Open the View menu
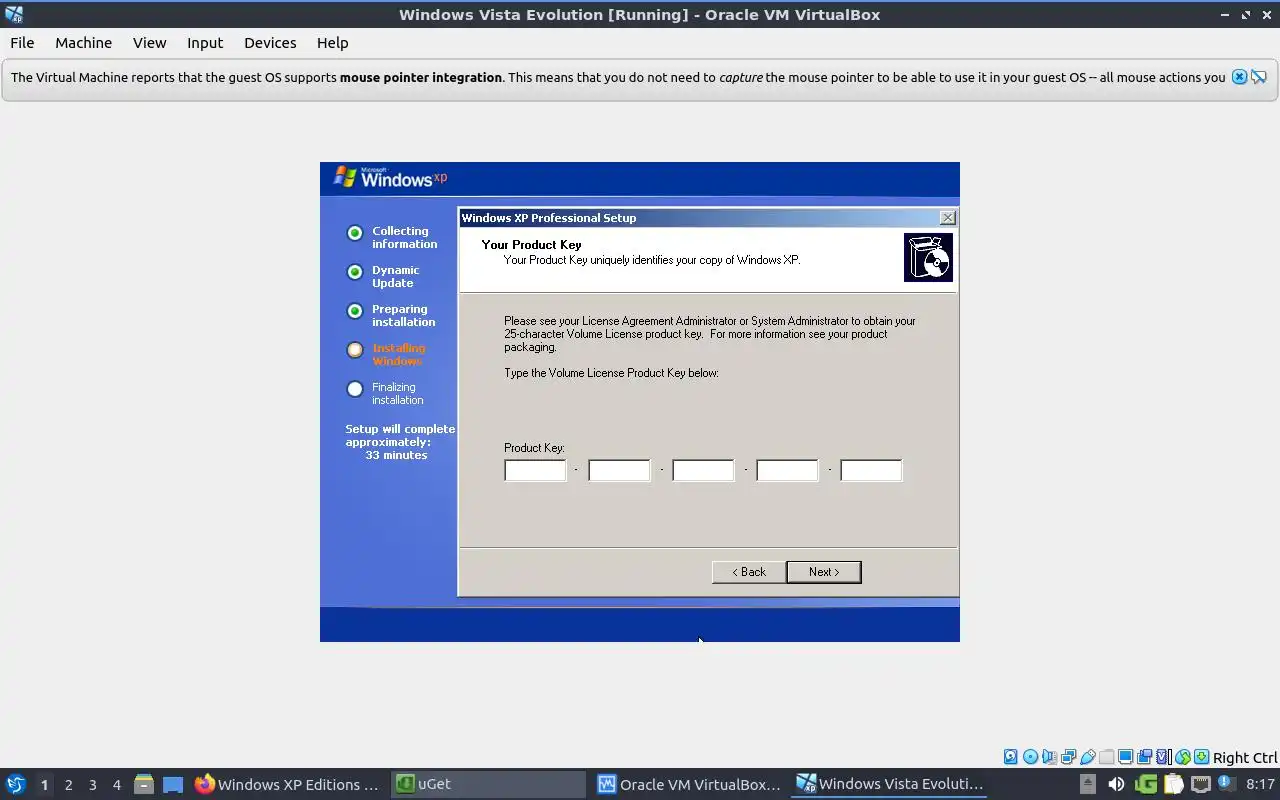This screenshot has height=800, width=1280. 149,42
